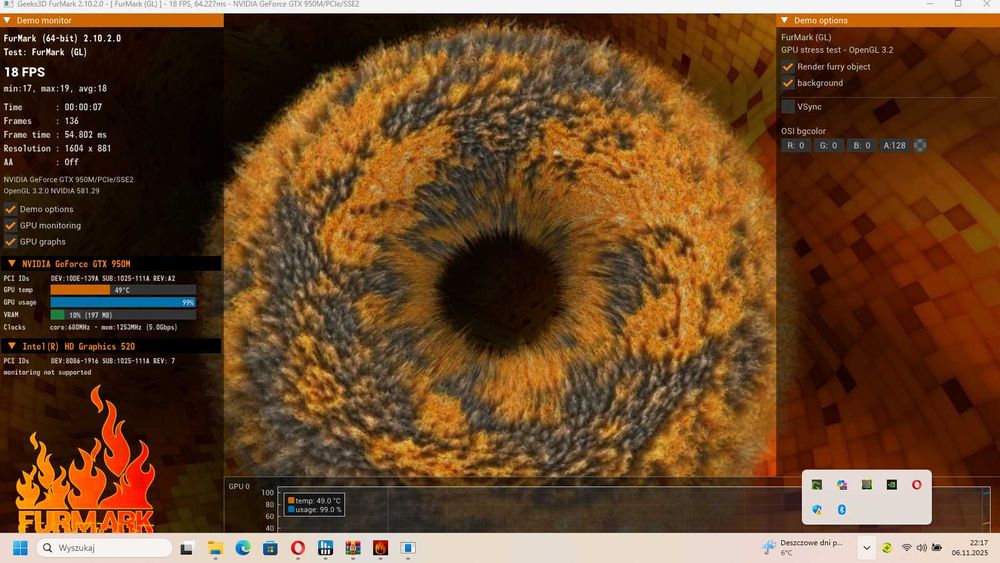Click the VRAM 10% (197 MB) bar
The height and width of the screenshot is (563, 1000).
[x=123, y=314]
